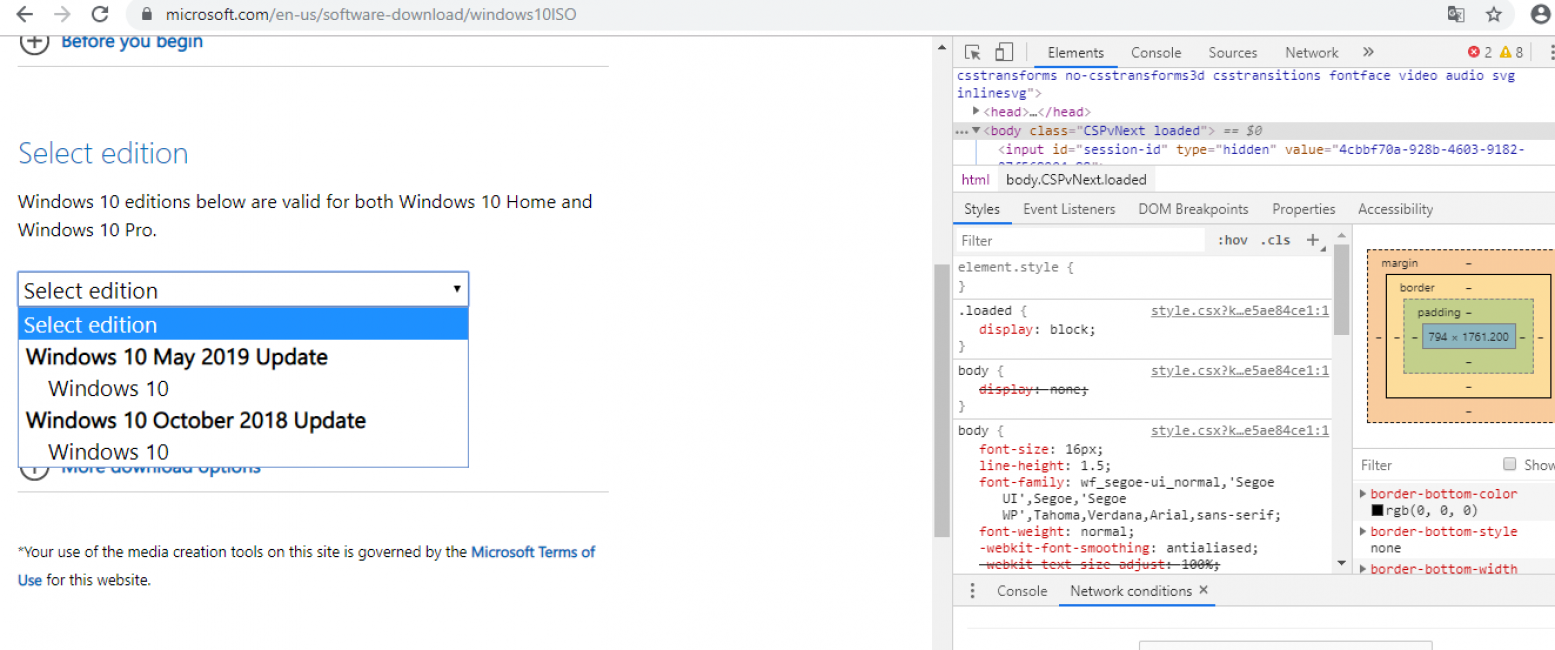Click the translate page icon
Screen dimensions: 1555x650
pyautogui.click(x=1456, y=14)
